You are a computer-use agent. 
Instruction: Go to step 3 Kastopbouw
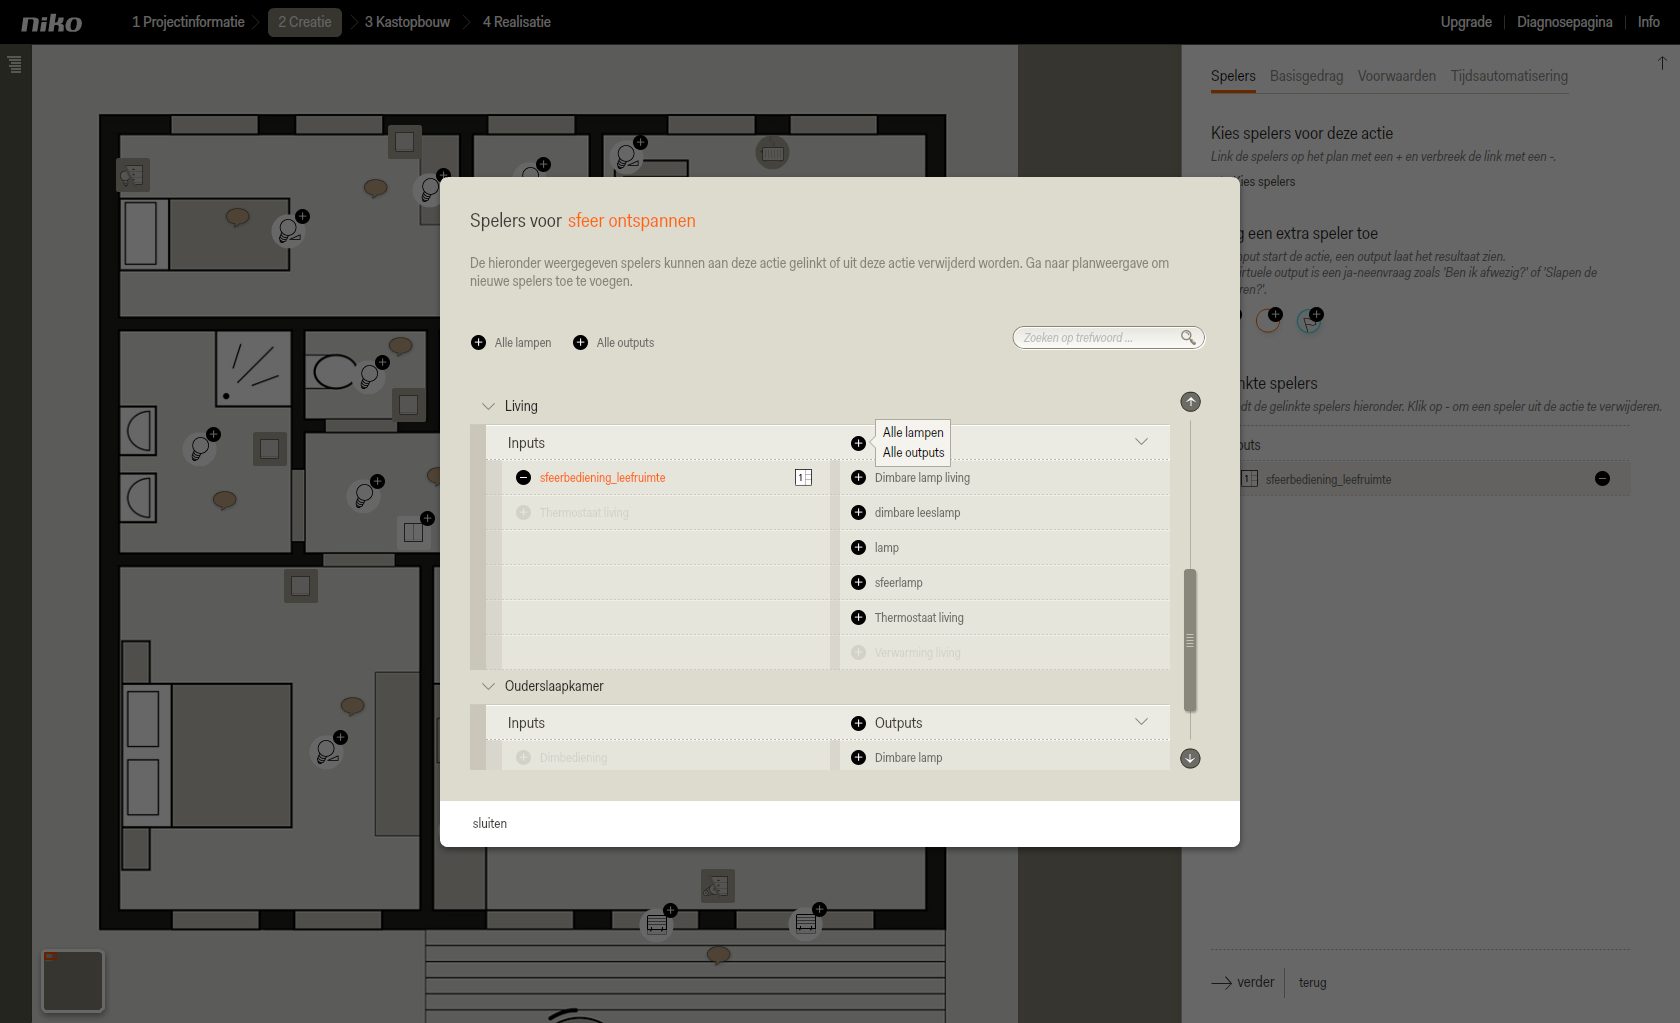(407, 22)
